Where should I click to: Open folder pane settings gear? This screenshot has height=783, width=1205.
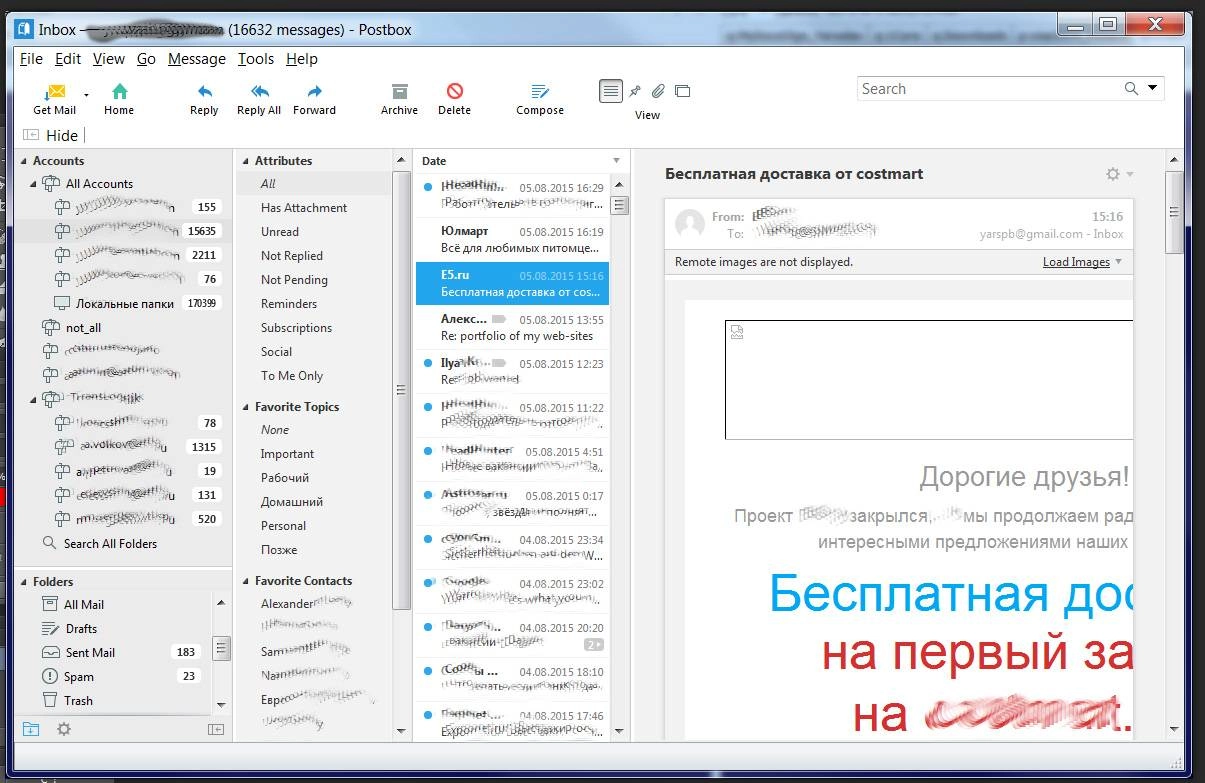[64, 729]
